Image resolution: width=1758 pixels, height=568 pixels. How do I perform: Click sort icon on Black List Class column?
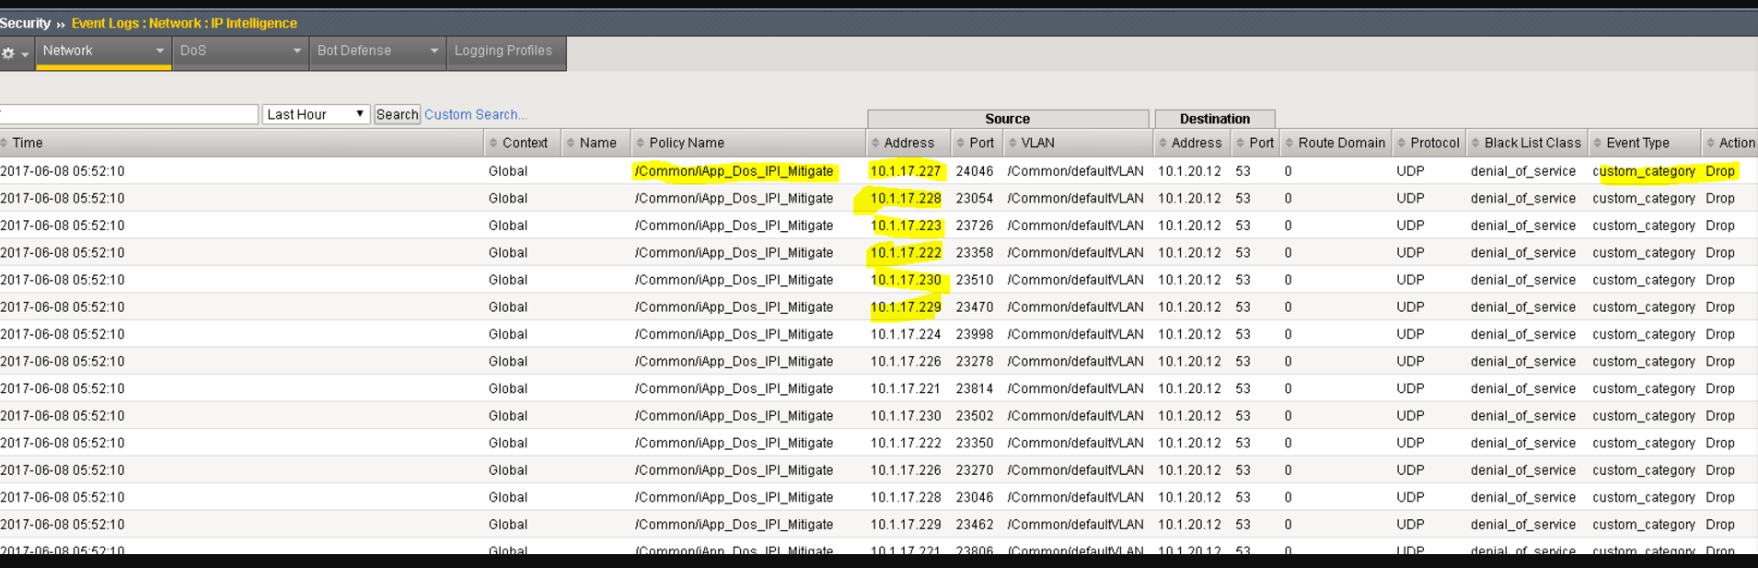(1476, 143)
